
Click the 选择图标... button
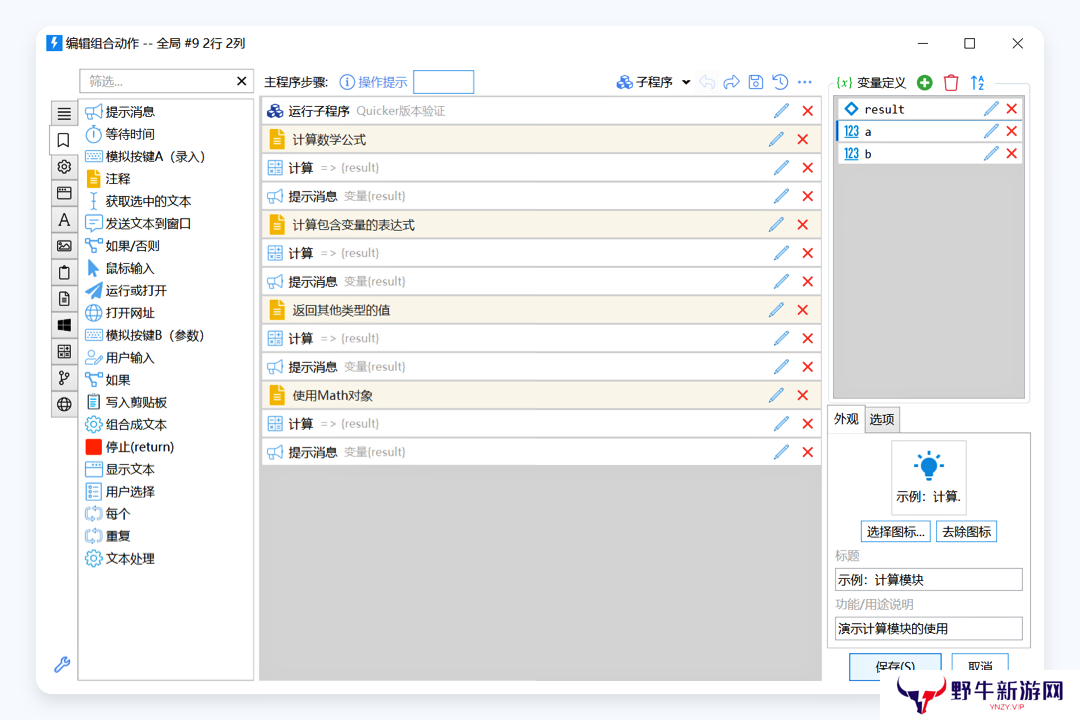pos(895,532)
